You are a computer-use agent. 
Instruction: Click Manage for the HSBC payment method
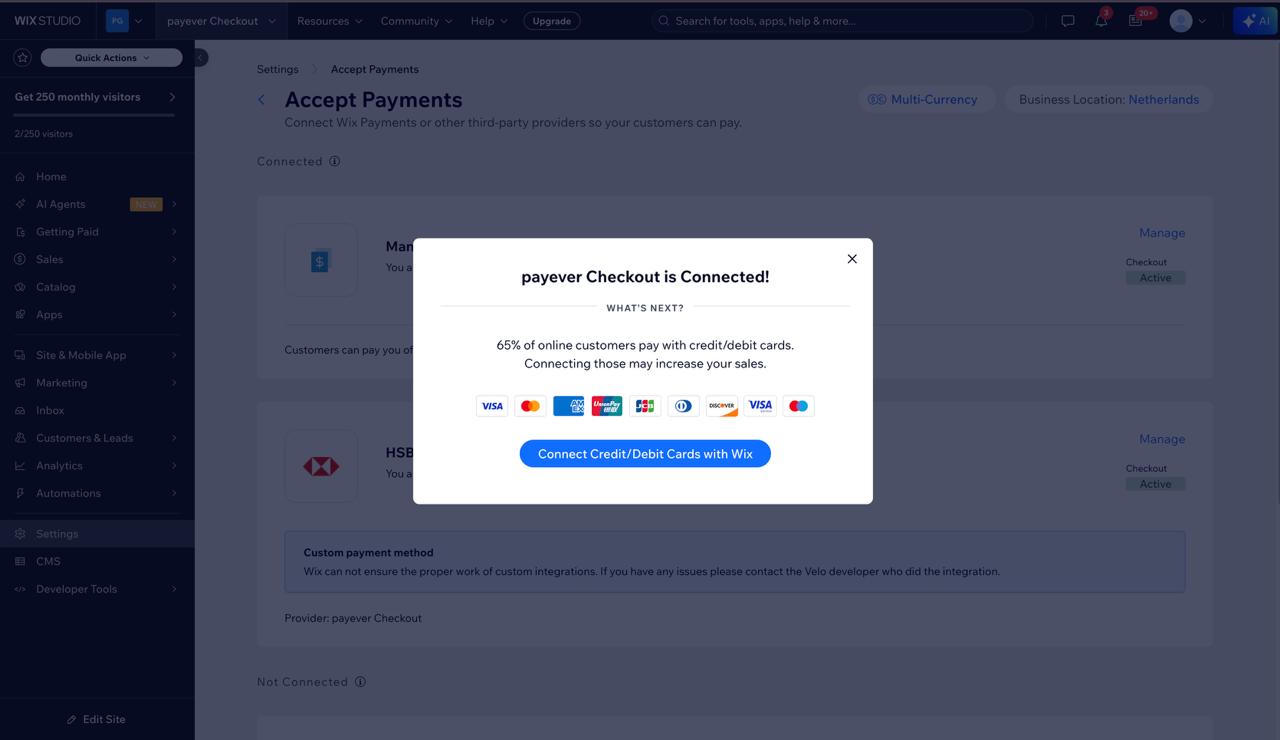1162,439
